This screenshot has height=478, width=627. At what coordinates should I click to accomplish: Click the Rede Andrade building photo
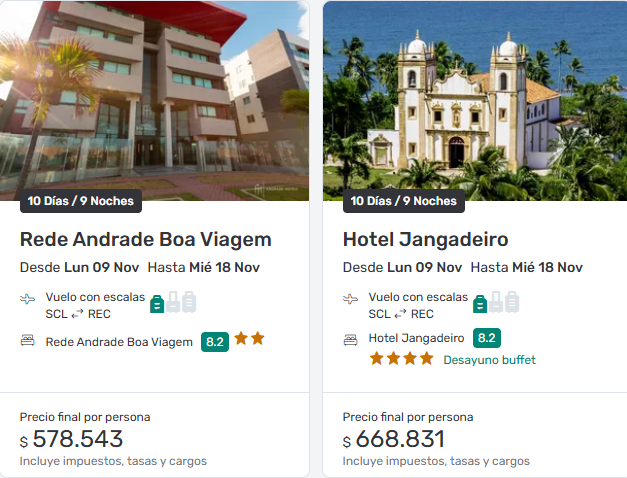click(x=155, y=95)
